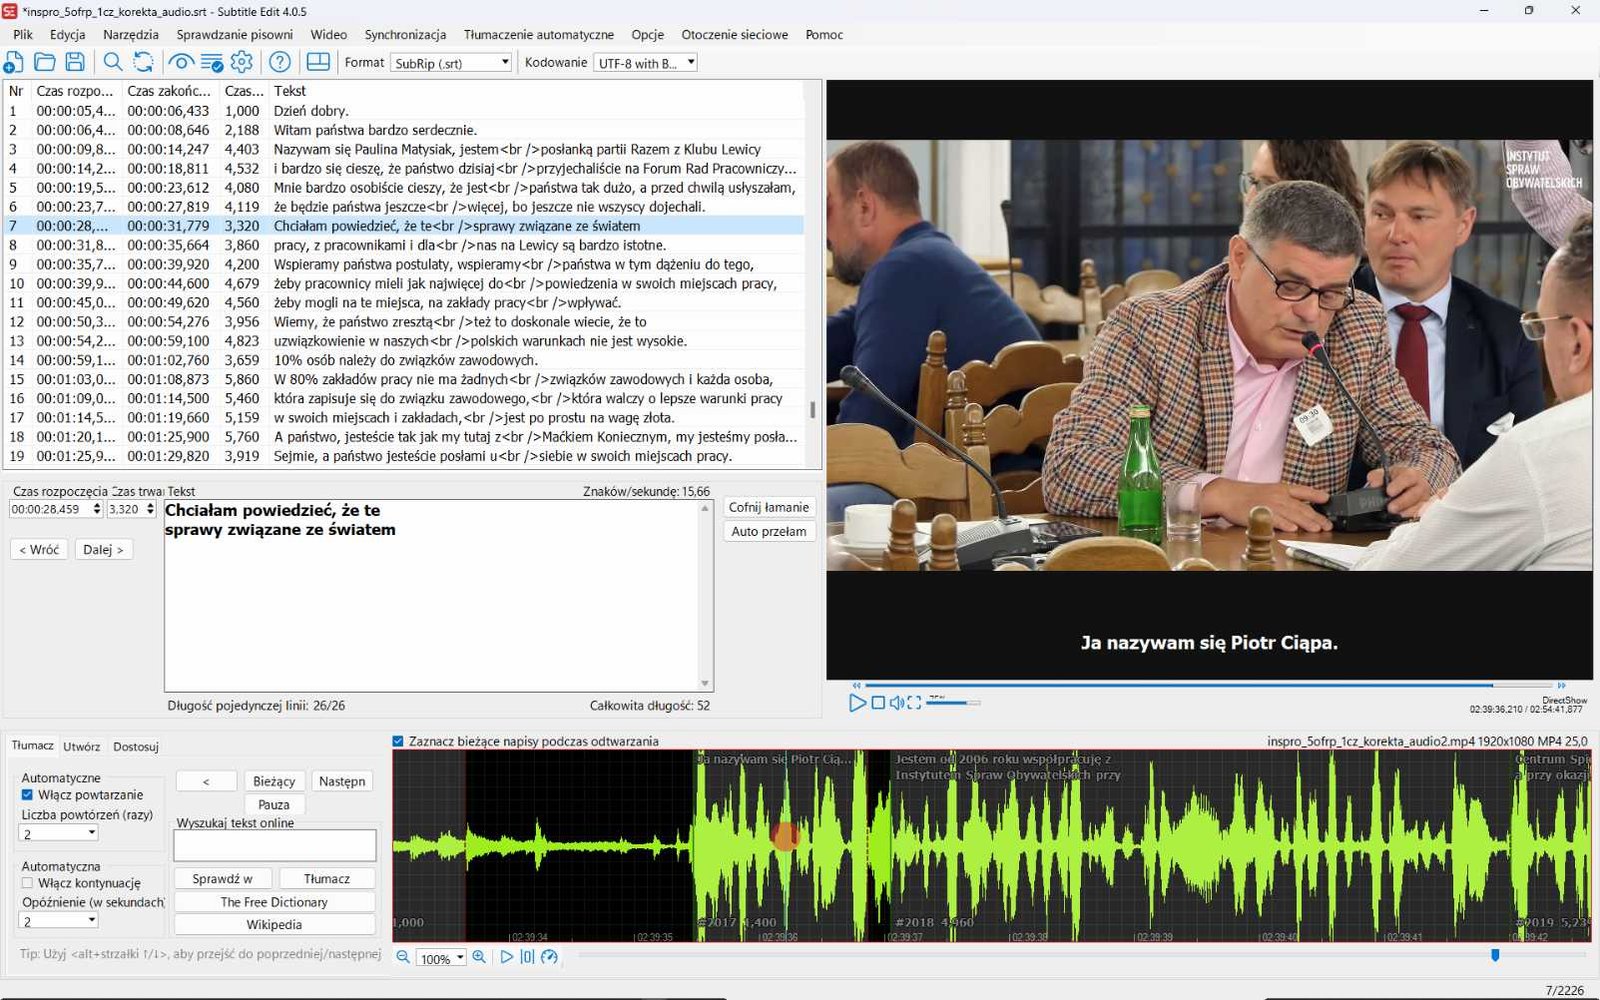Open the Kodowanie UTF-8 dropdown
This screenshot has height=1000, width=1600.
point(645,63)
